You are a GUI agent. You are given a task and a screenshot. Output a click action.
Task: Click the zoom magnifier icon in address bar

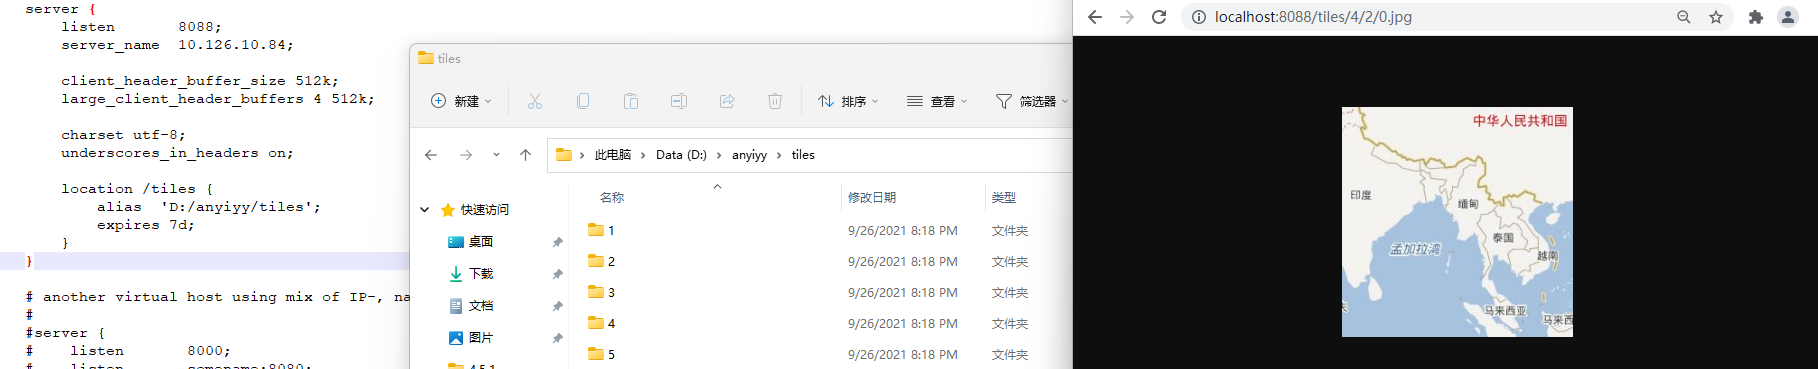click(x=1684, y=17)
